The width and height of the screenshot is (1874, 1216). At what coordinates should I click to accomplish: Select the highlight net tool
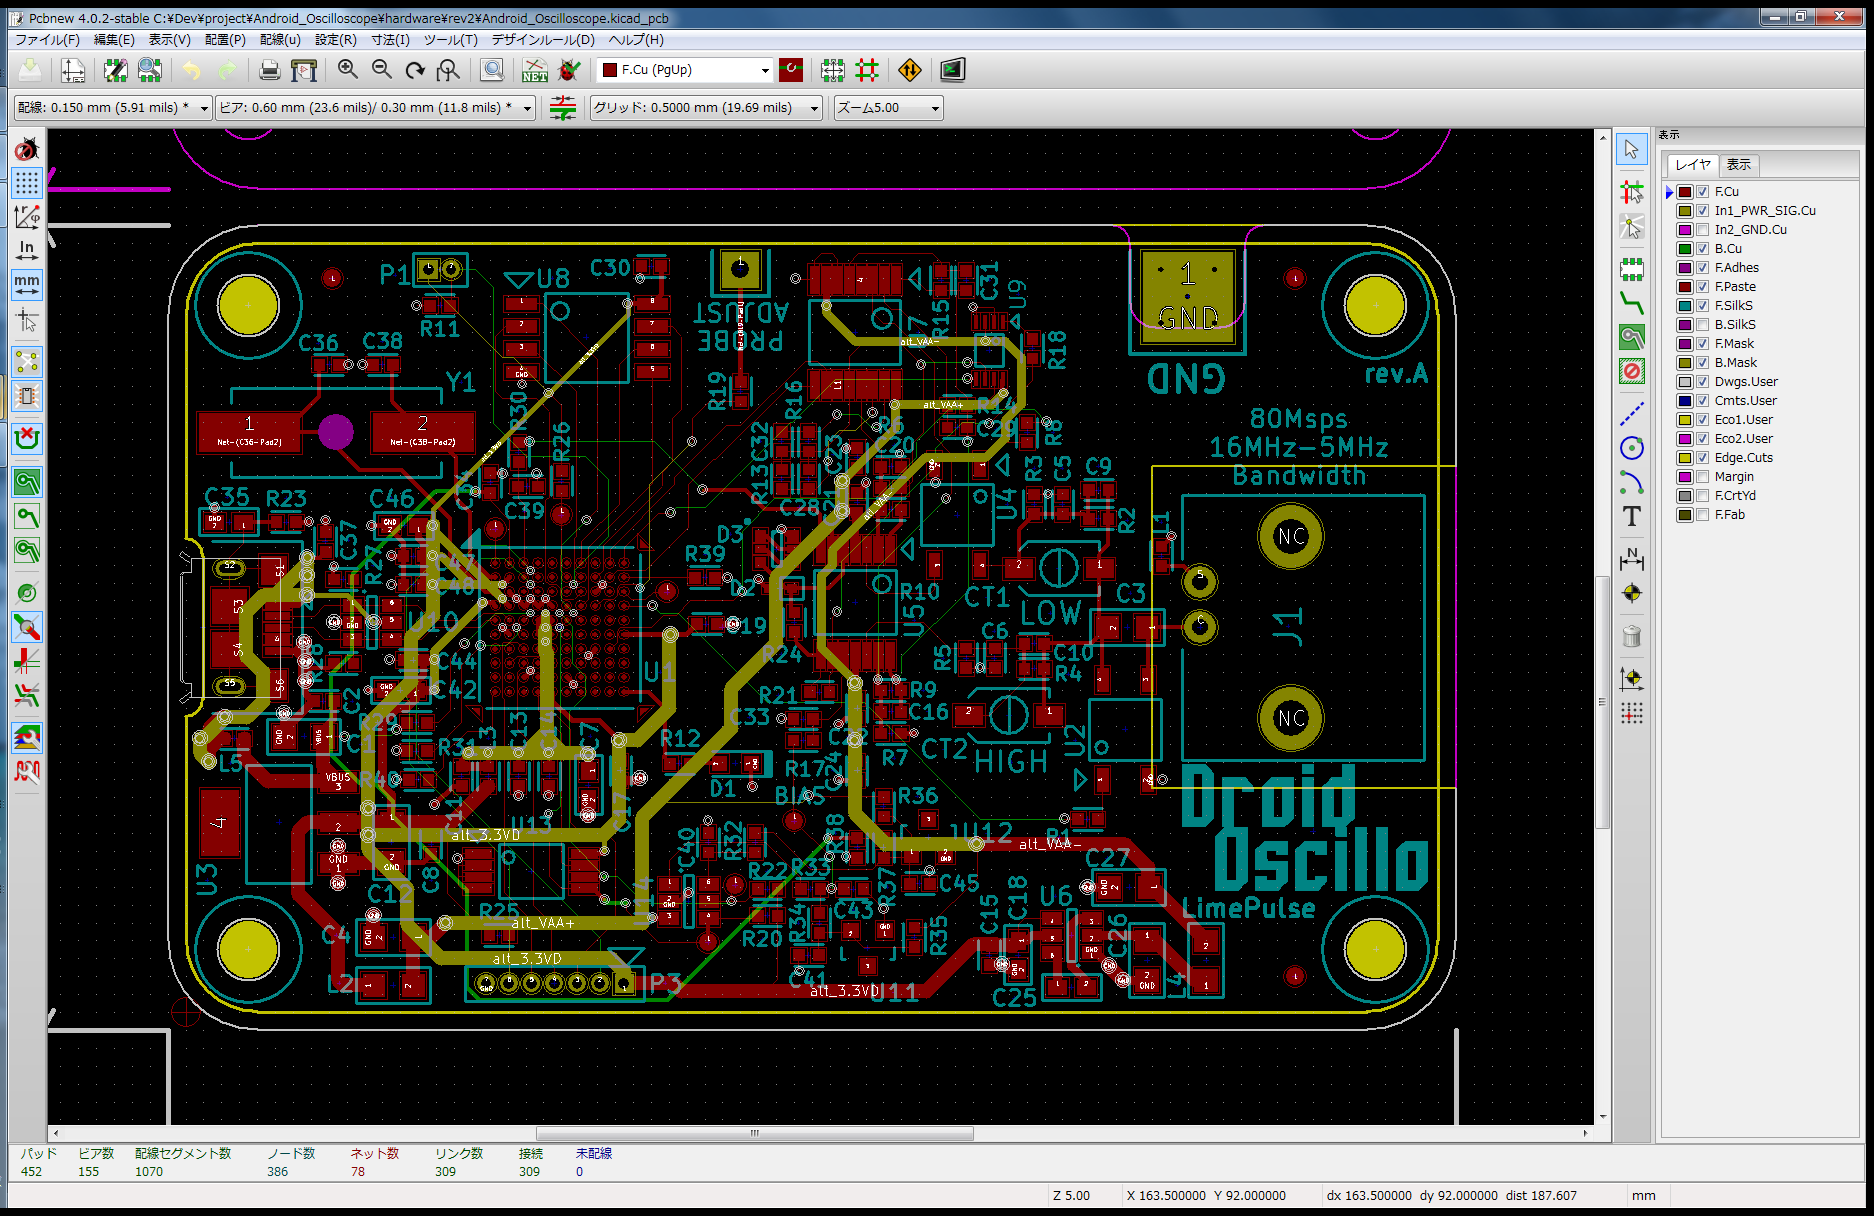click(1631, 192)
